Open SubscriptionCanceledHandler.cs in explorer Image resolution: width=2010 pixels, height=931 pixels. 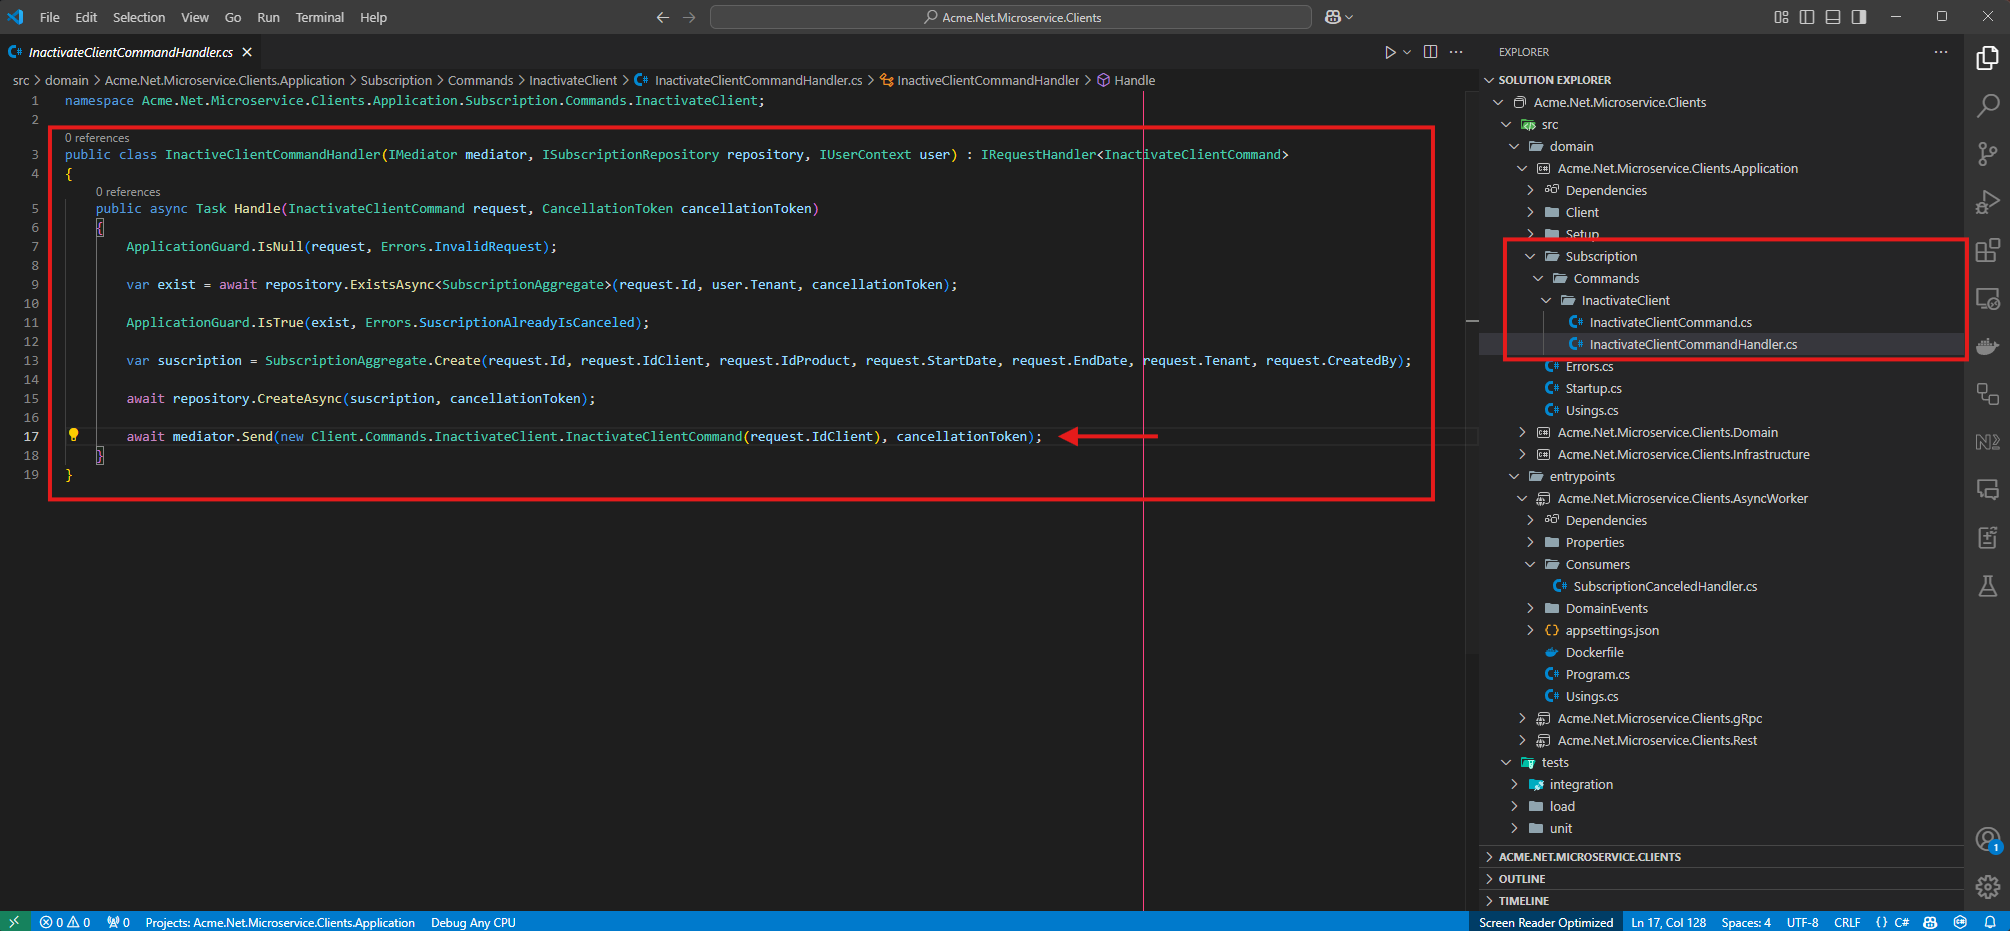1665,586
